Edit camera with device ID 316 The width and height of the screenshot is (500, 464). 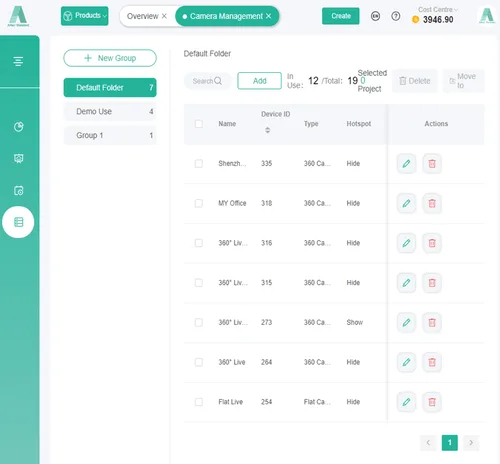pyautogui.click(x=406, y=243)
